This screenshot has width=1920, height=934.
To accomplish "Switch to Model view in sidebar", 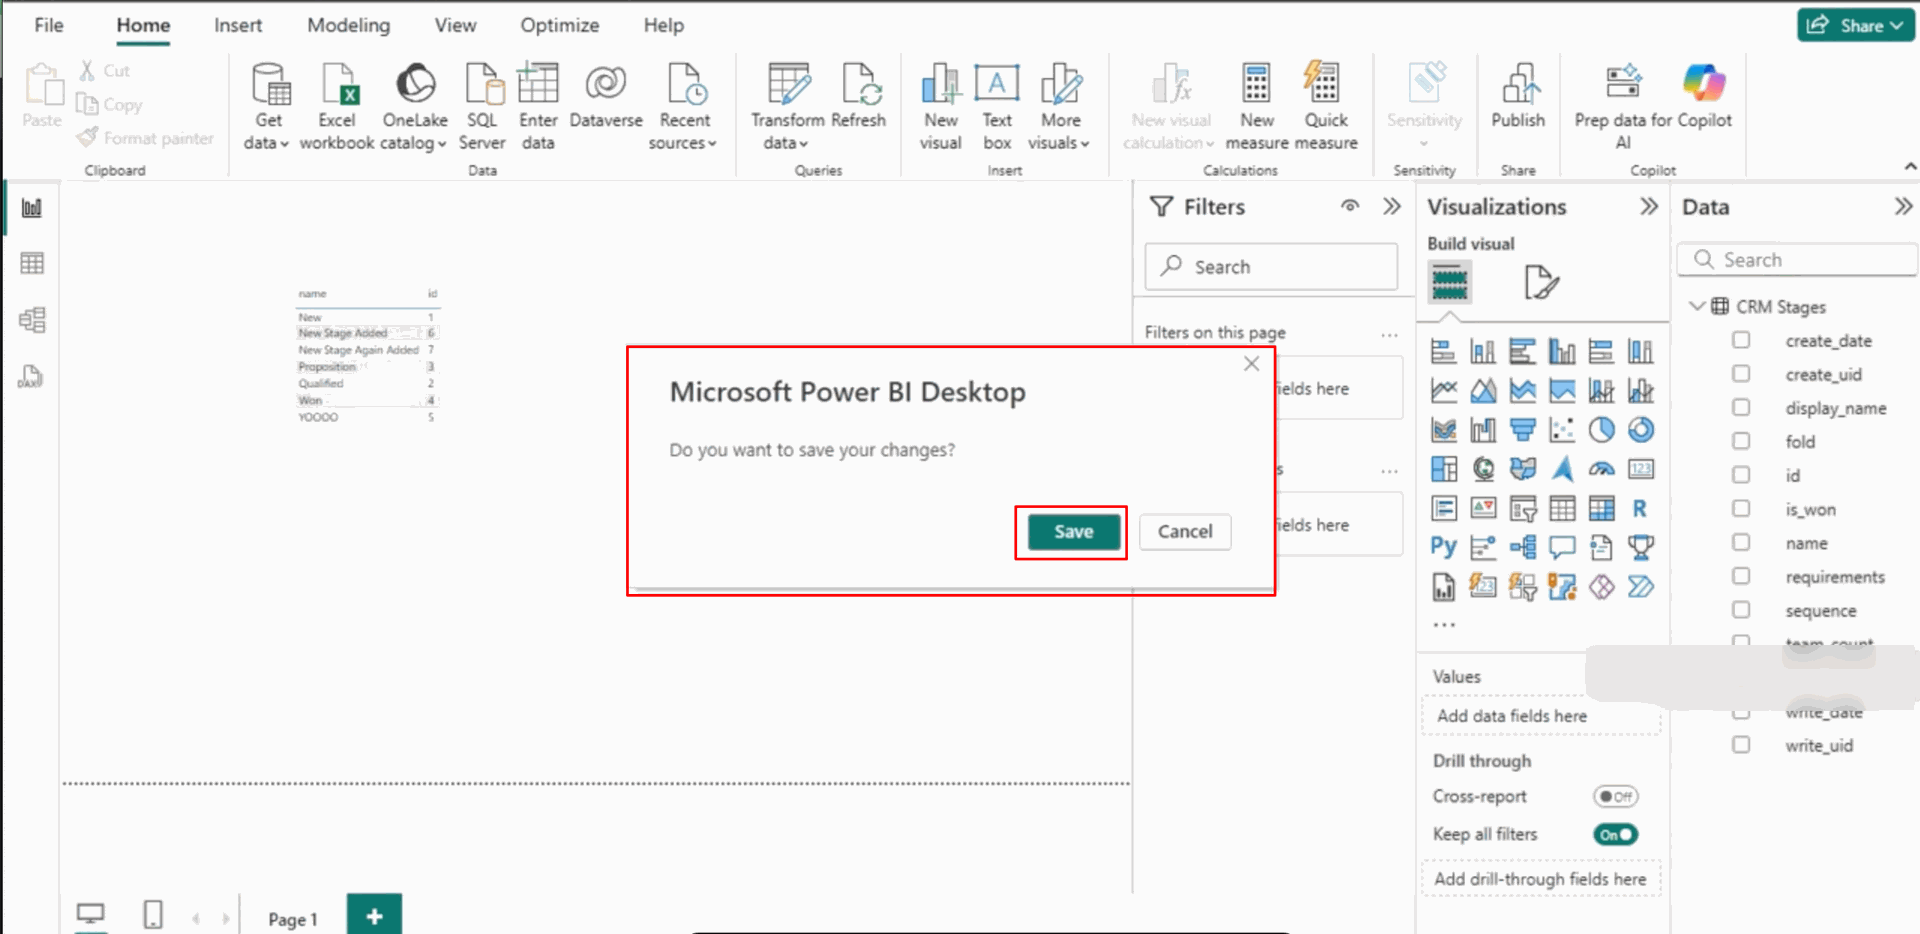I will pyautogui.click(x=32, y=320).
